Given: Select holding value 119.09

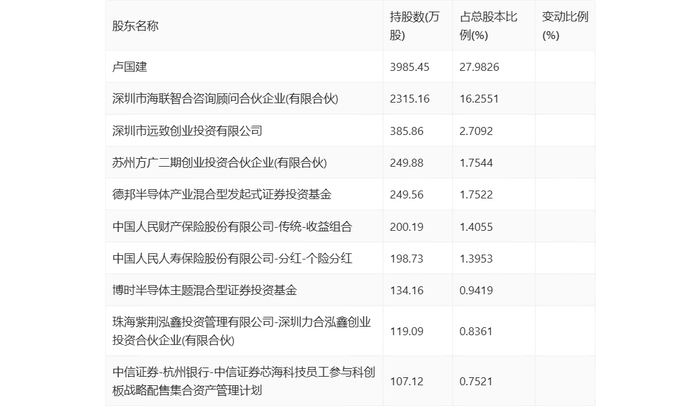Looking at the screenshot, I should tap(406, 331).
